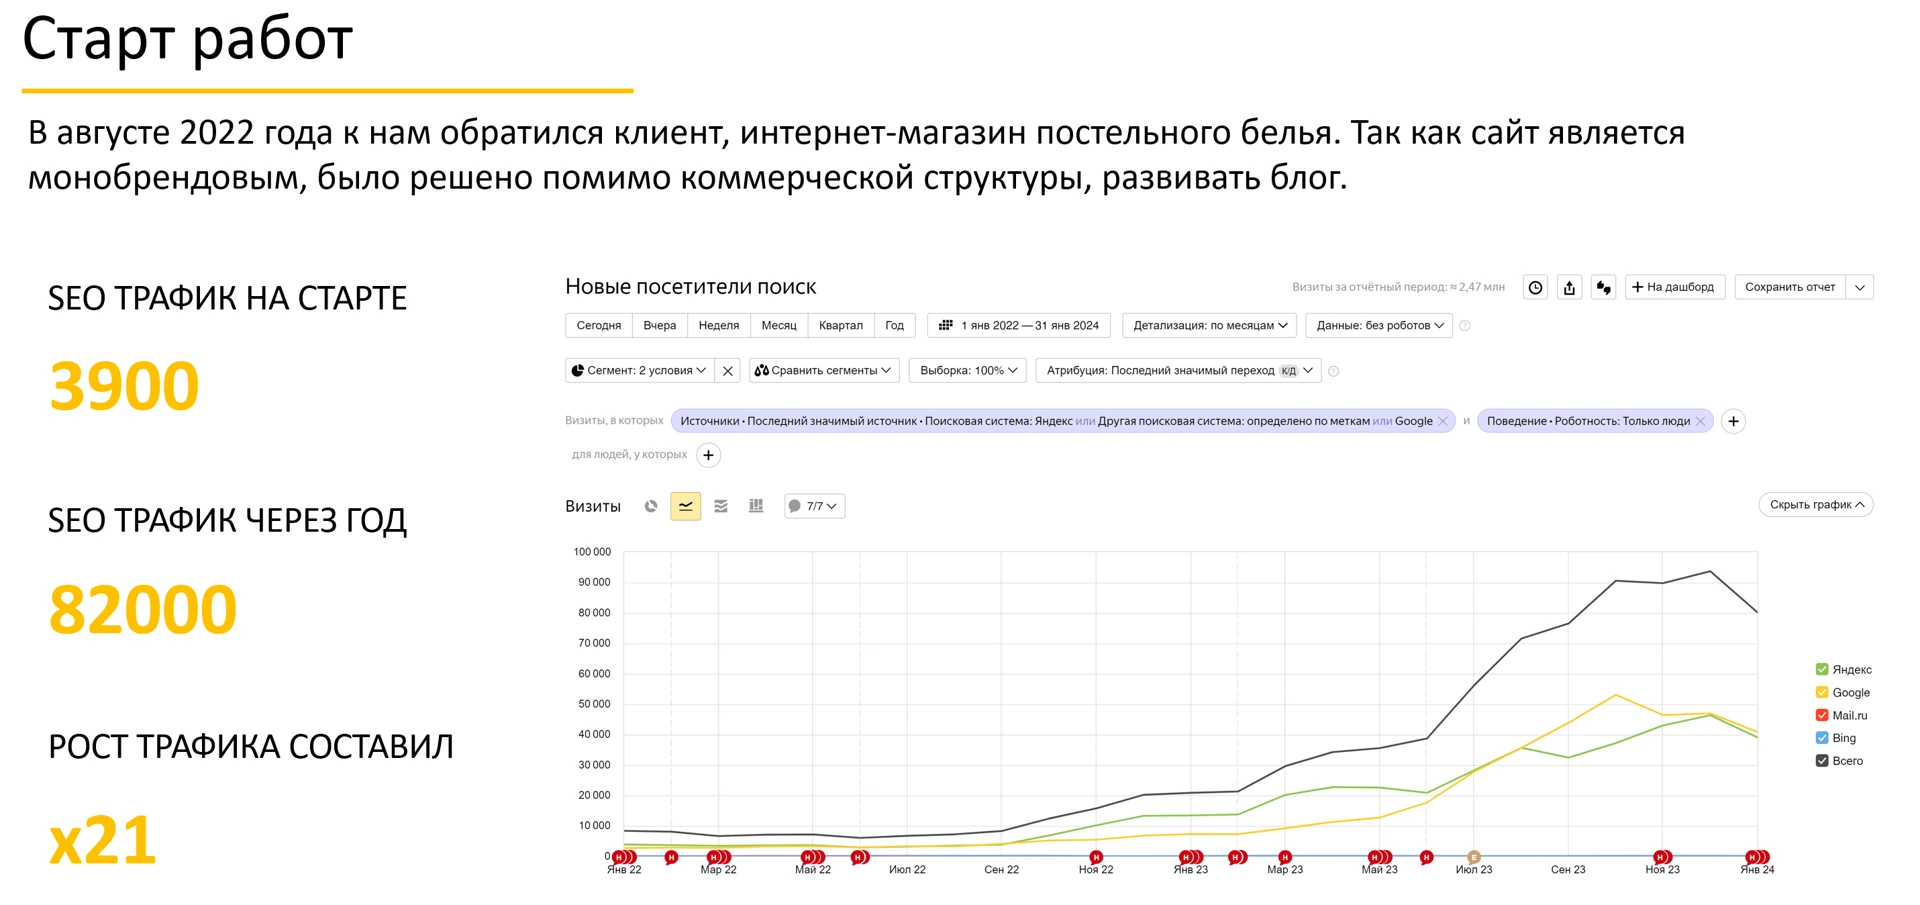Open the report history clock icon
1920x905 pixels.
coord(1535,288)
